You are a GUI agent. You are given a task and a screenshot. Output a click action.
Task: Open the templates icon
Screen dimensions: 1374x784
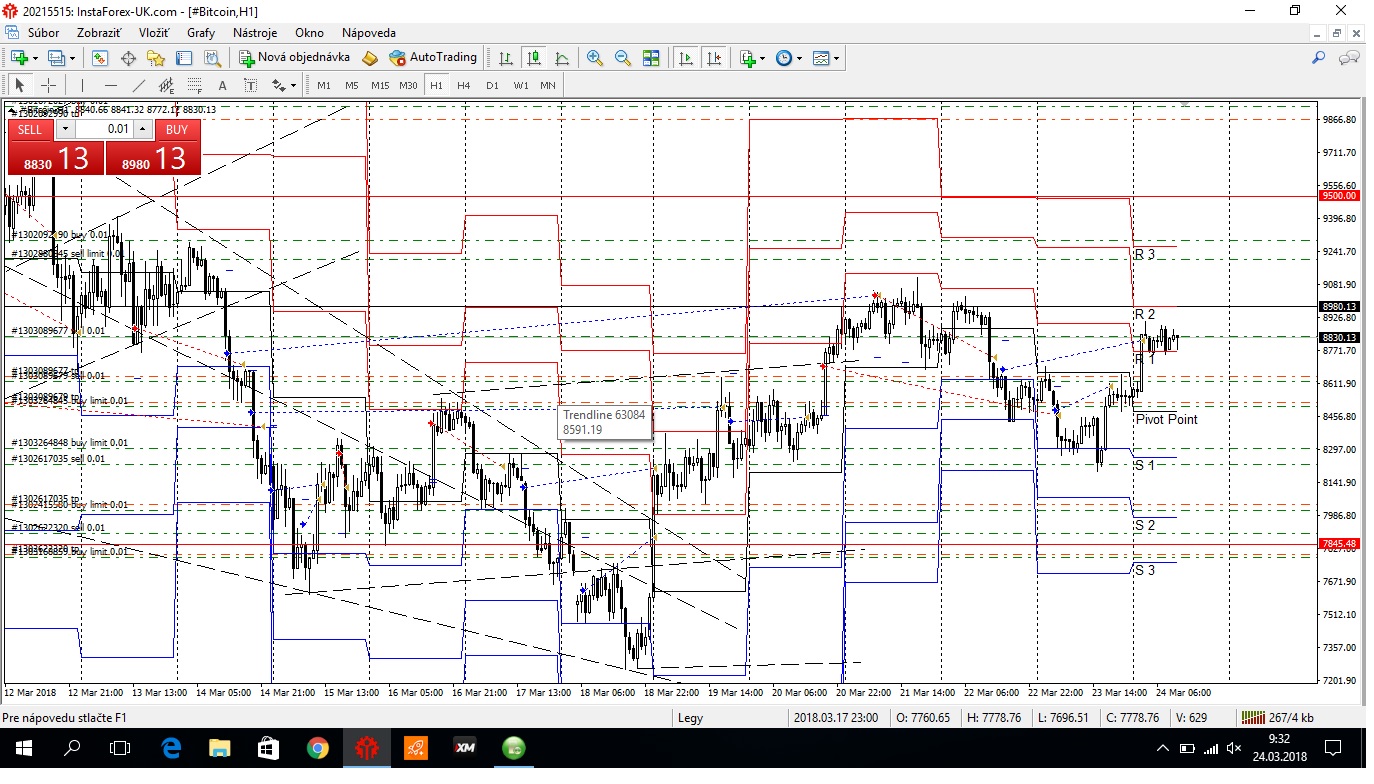(x=820, y=58)
